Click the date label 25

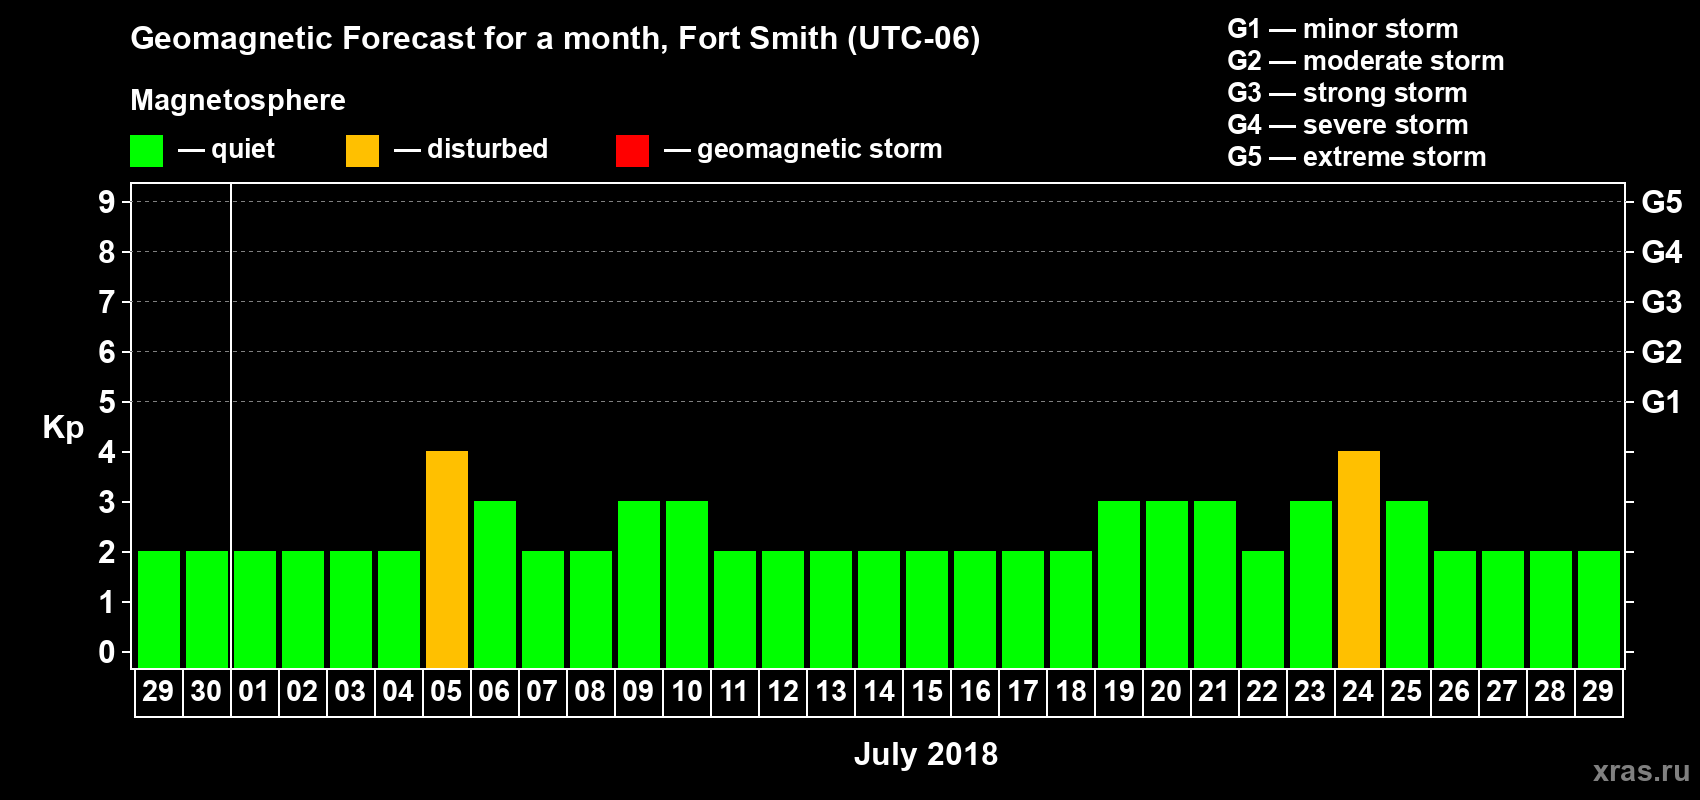tap(1406, 691)
